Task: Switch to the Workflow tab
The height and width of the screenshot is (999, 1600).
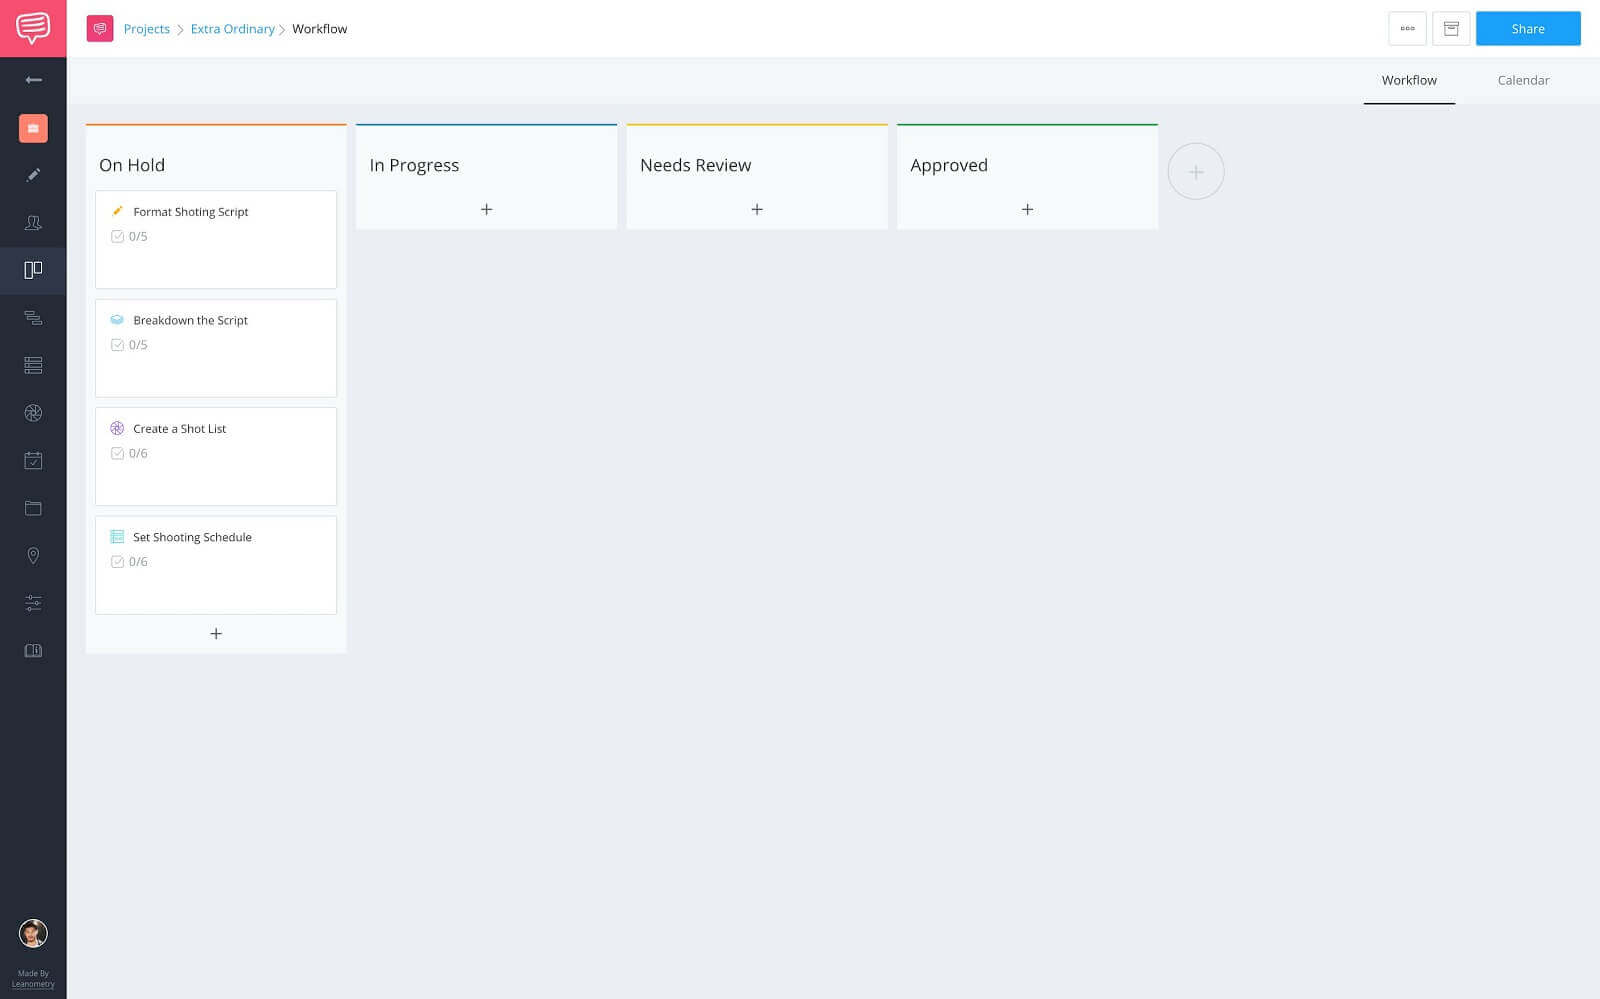Action: coord(1409,80)
